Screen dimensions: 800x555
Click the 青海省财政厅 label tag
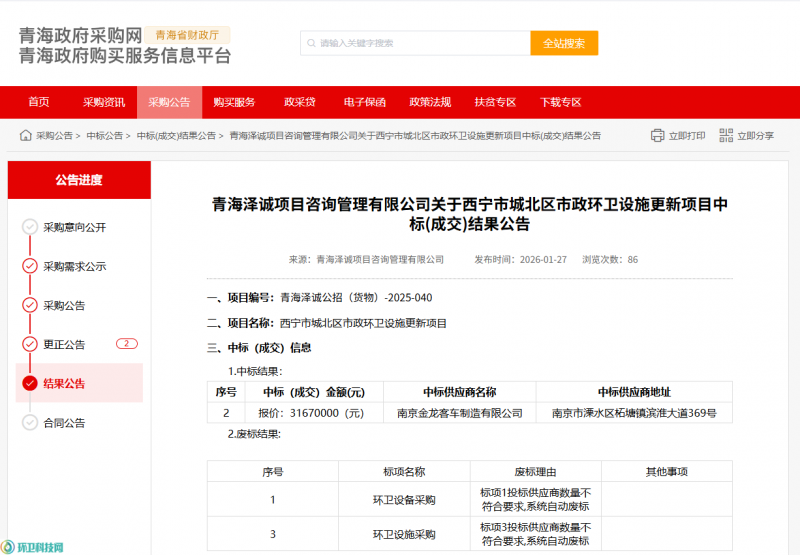(x=187, y=34)
